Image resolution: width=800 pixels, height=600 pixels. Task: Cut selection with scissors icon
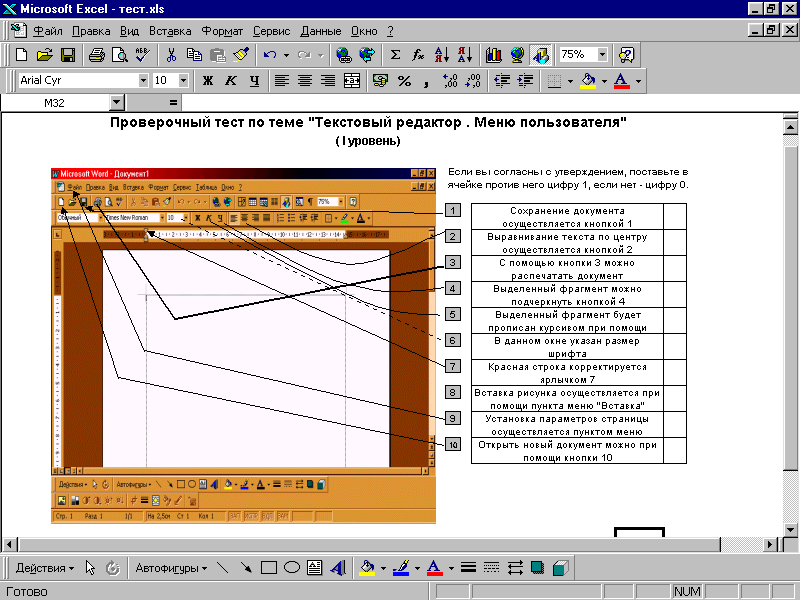pyautogui.click(x=171, y=55)
